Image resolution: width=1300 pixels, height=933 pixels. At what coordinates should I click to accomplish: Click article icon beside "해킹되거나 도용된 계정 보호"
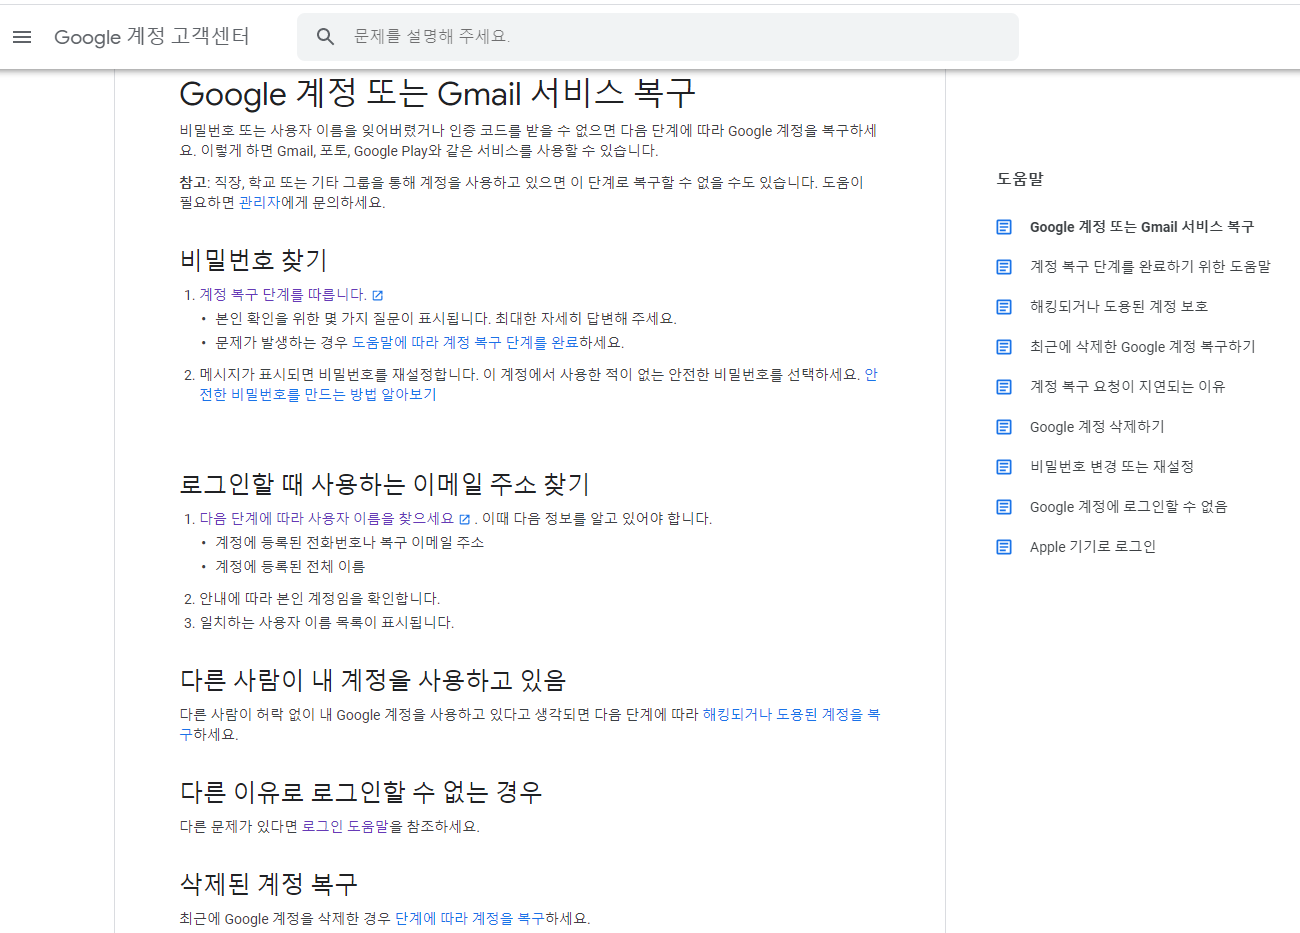point(1003,307)
